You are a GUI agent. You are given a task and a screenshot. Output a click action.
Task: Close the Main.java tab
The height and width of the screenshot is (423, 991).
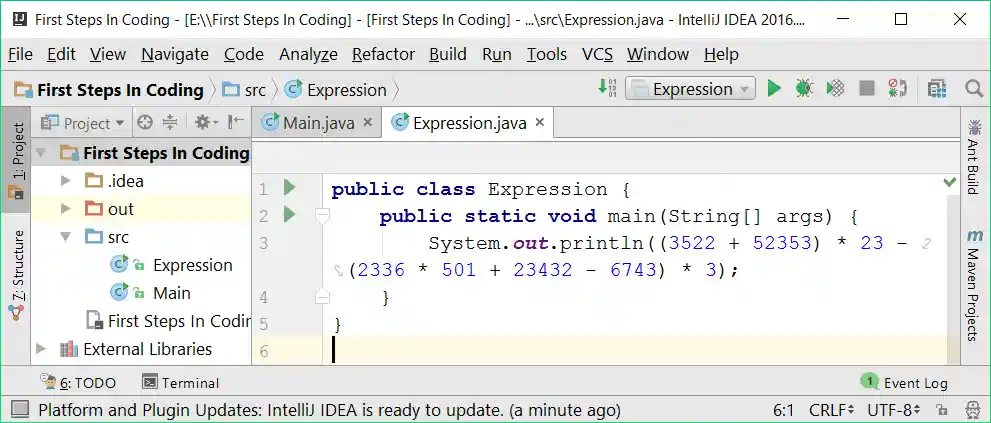point(368,123)
